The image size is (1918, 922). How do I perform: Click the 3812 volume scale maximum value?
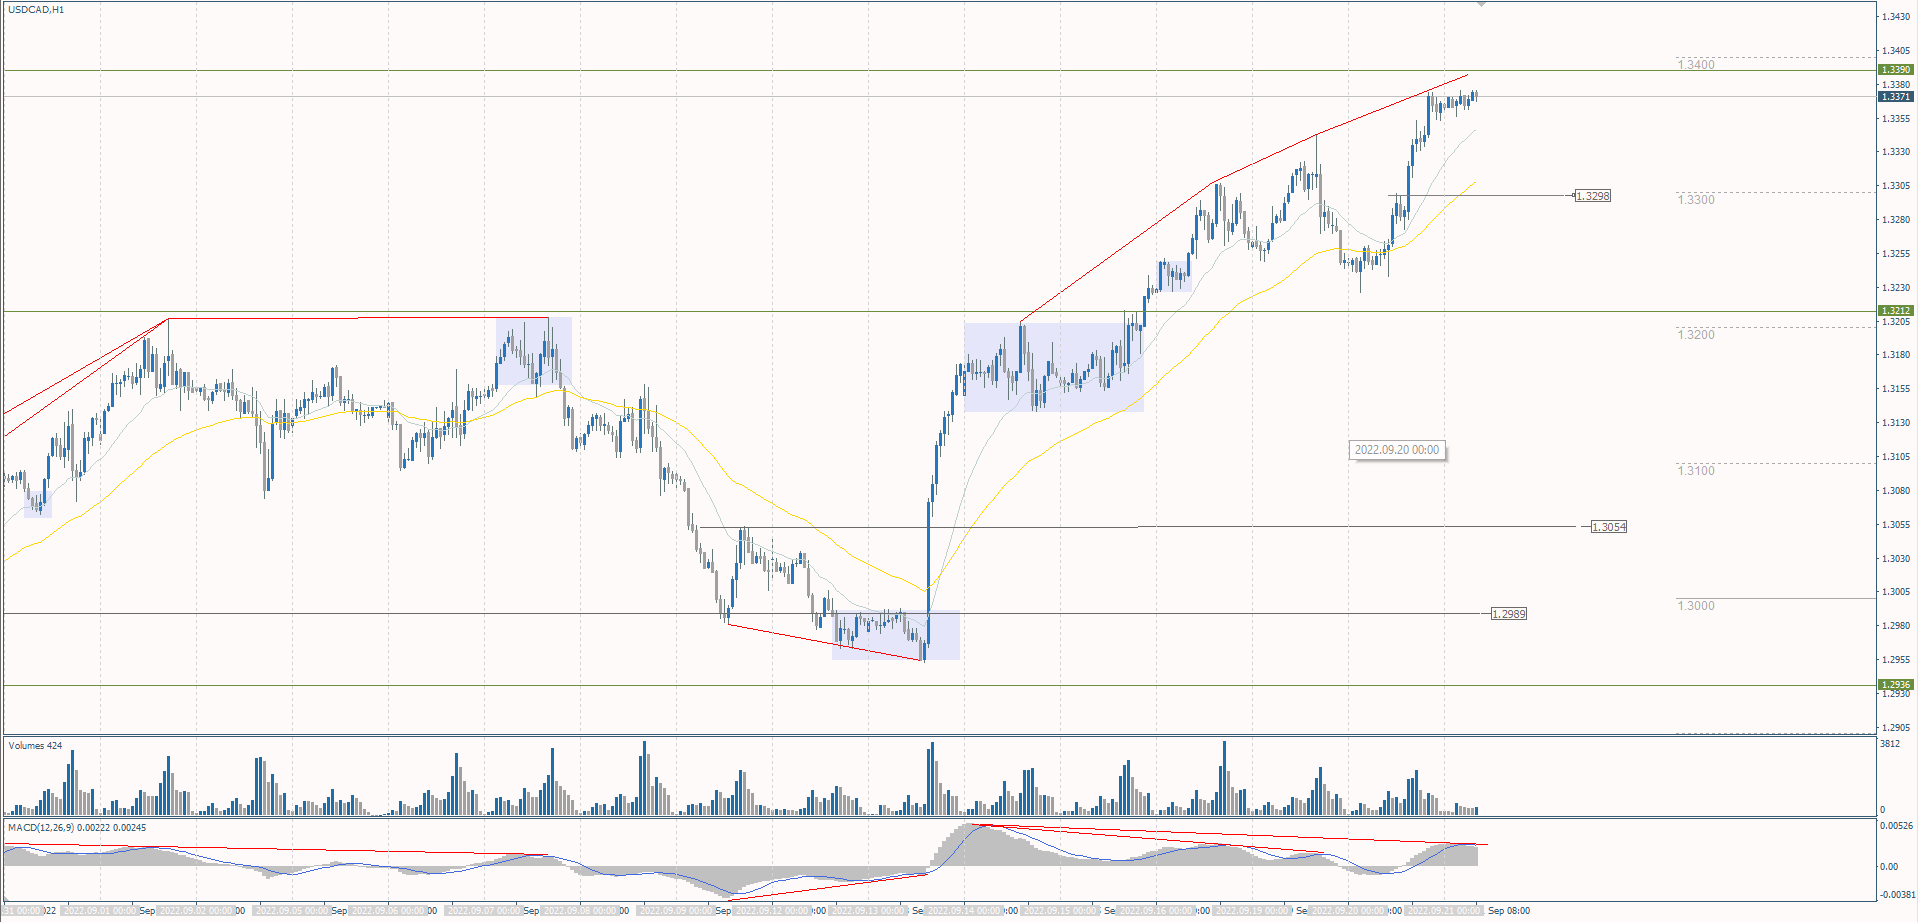[x=1890, y=744]
